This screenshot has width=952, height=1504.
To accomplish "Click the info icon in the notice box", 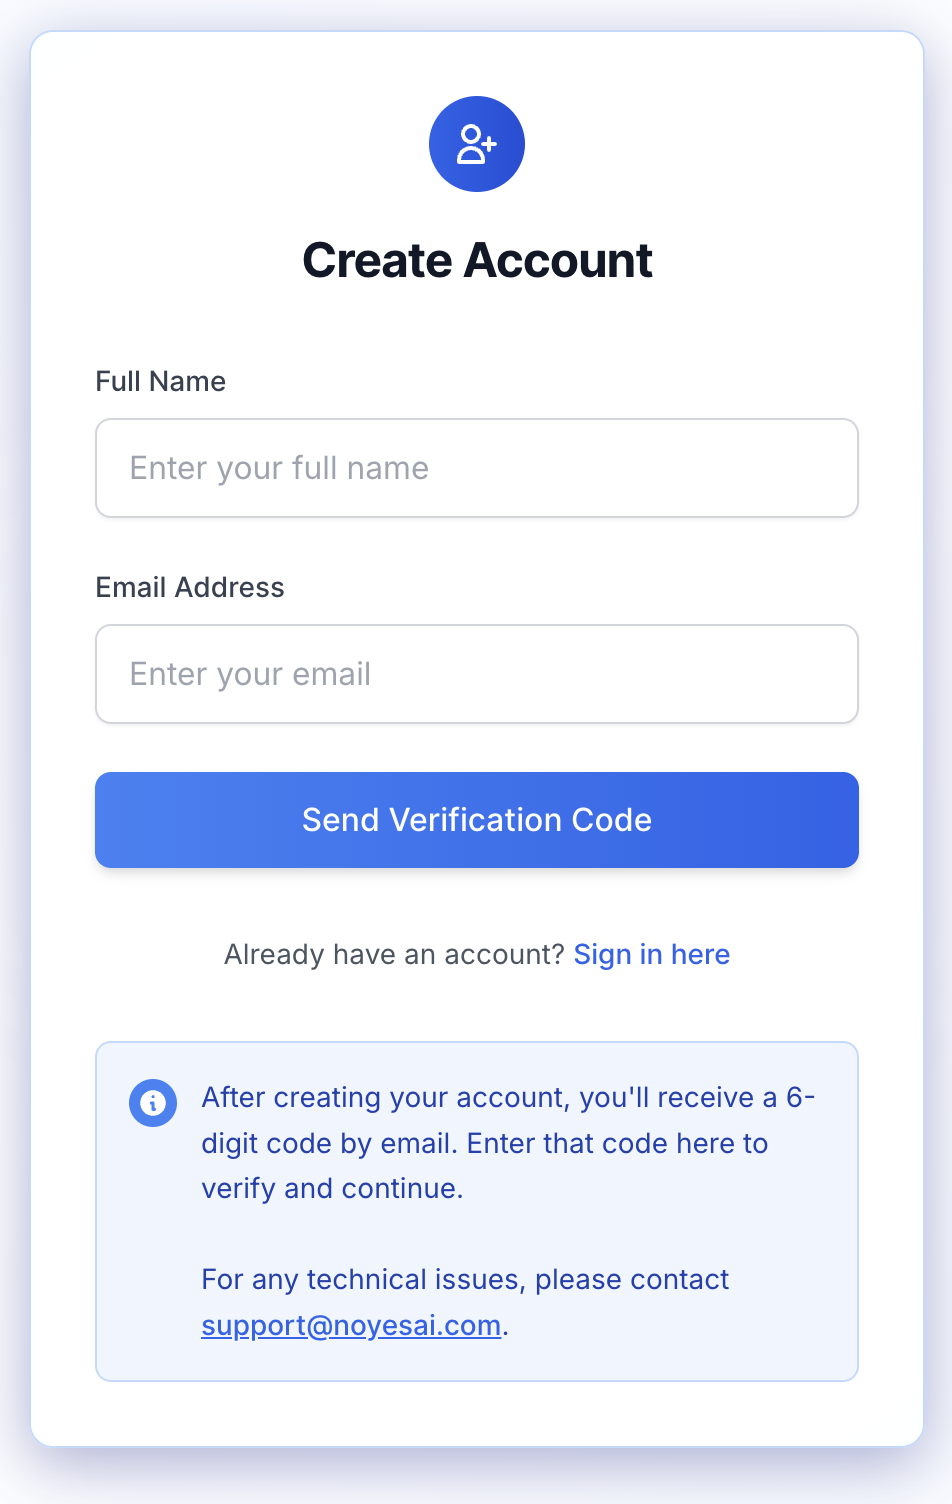I will coord(153,1103).
